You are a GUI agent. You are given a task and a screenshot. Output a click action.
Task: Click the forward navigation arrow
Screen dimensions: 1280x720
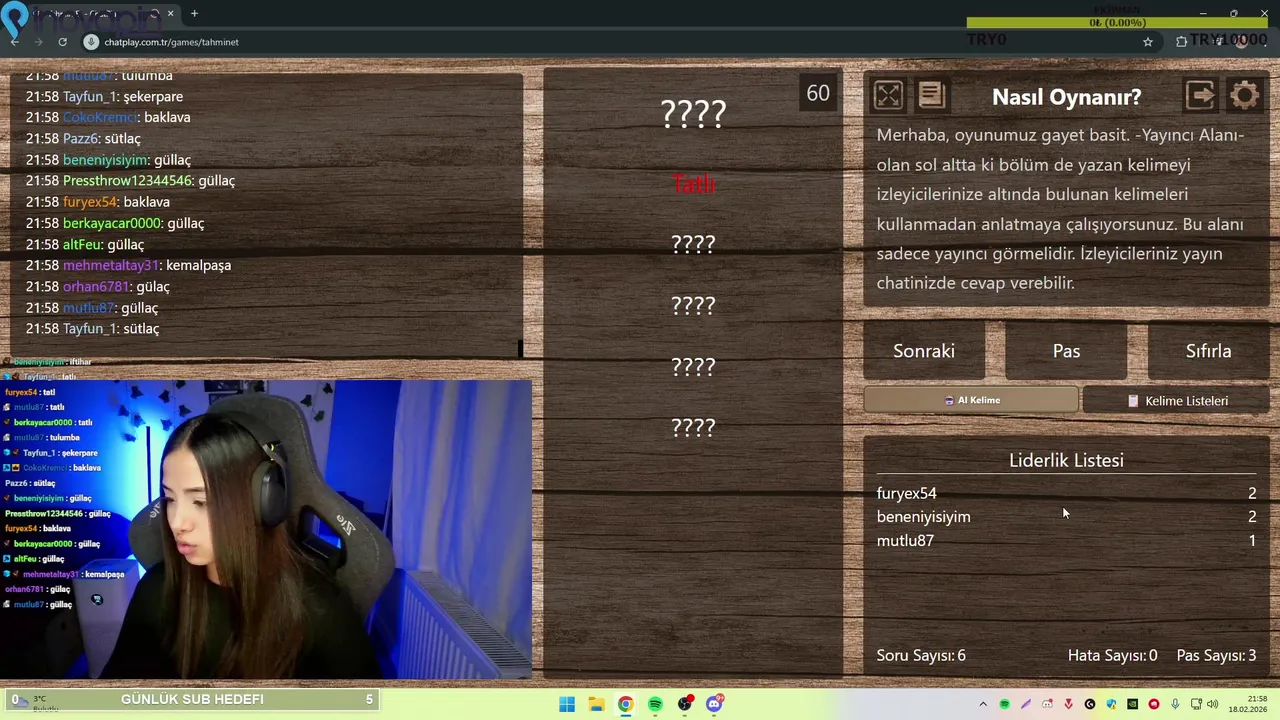coord(38,42)
